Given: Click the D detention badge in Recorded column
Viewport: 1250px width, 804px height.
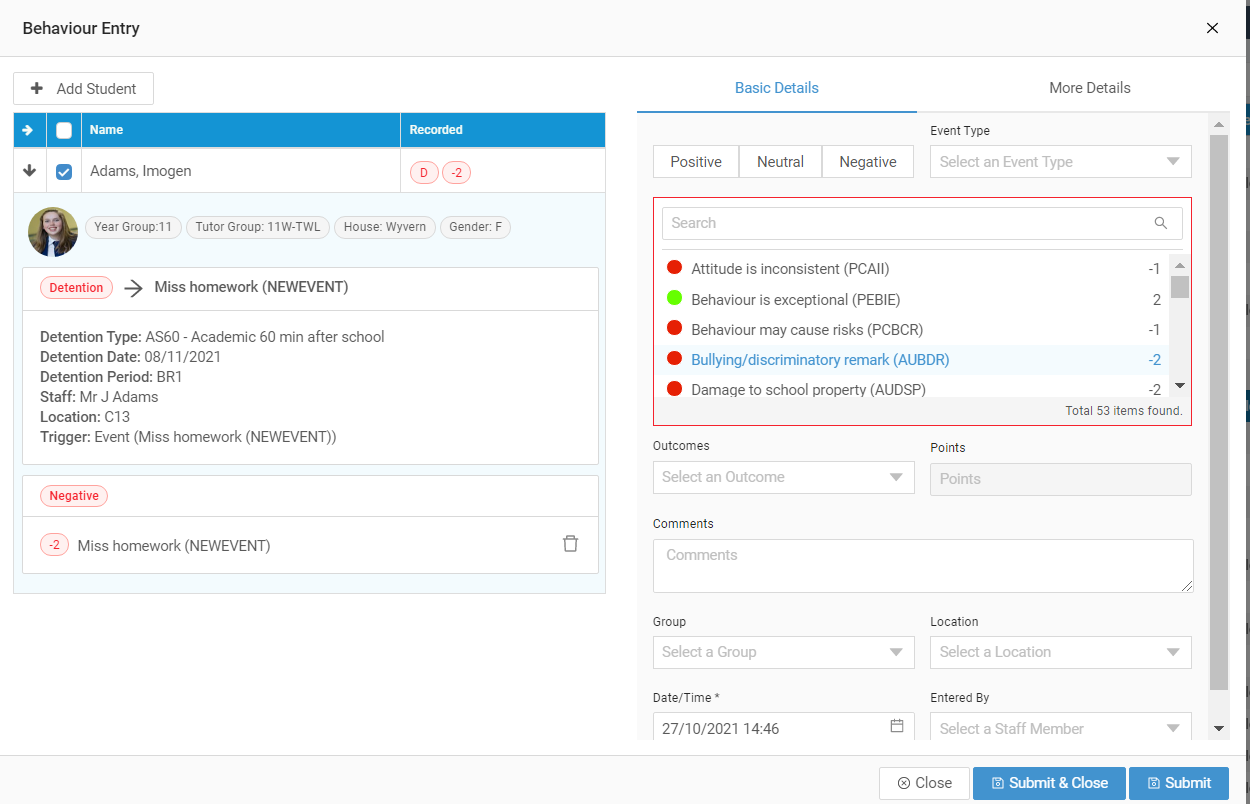Looking at the screenshot, I should point(423,173).
